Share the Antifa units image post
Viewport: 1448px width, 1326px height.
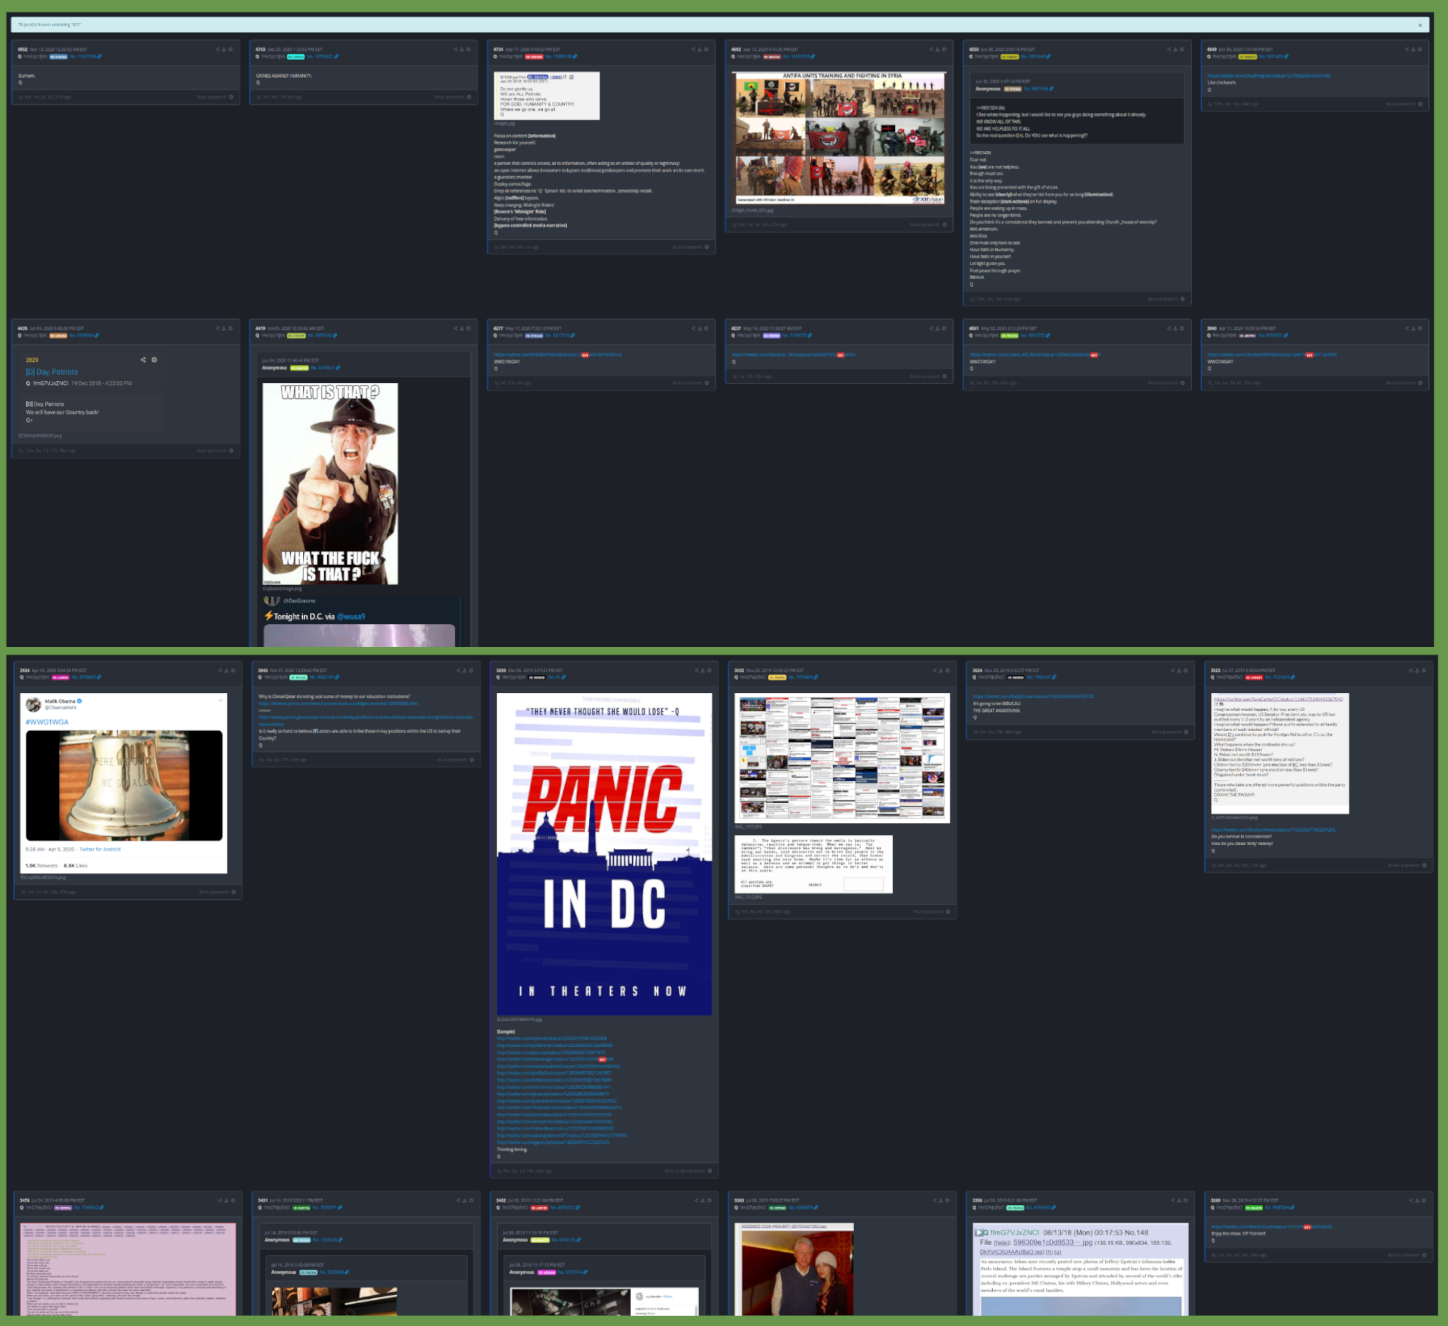pyautogui.click(x=932, y=49)
